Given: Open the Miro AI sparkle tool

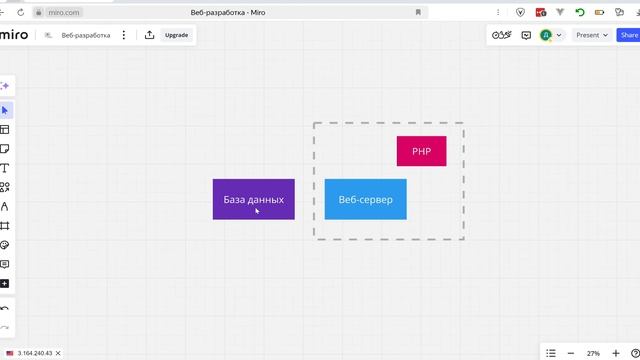Looking at the screenshot, I should pos(5,86).
